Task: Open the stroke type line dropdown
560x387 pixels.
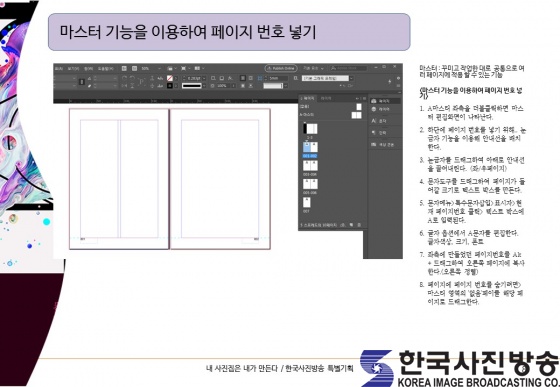Action: (x=204, y=86)
